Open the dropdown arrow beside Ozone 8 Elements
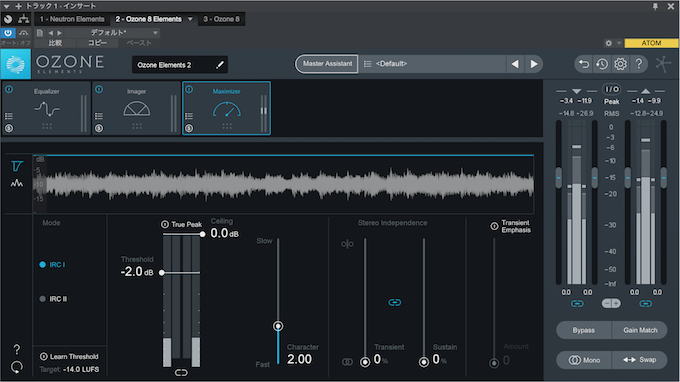The image size is (680, 382). (190, 19)
